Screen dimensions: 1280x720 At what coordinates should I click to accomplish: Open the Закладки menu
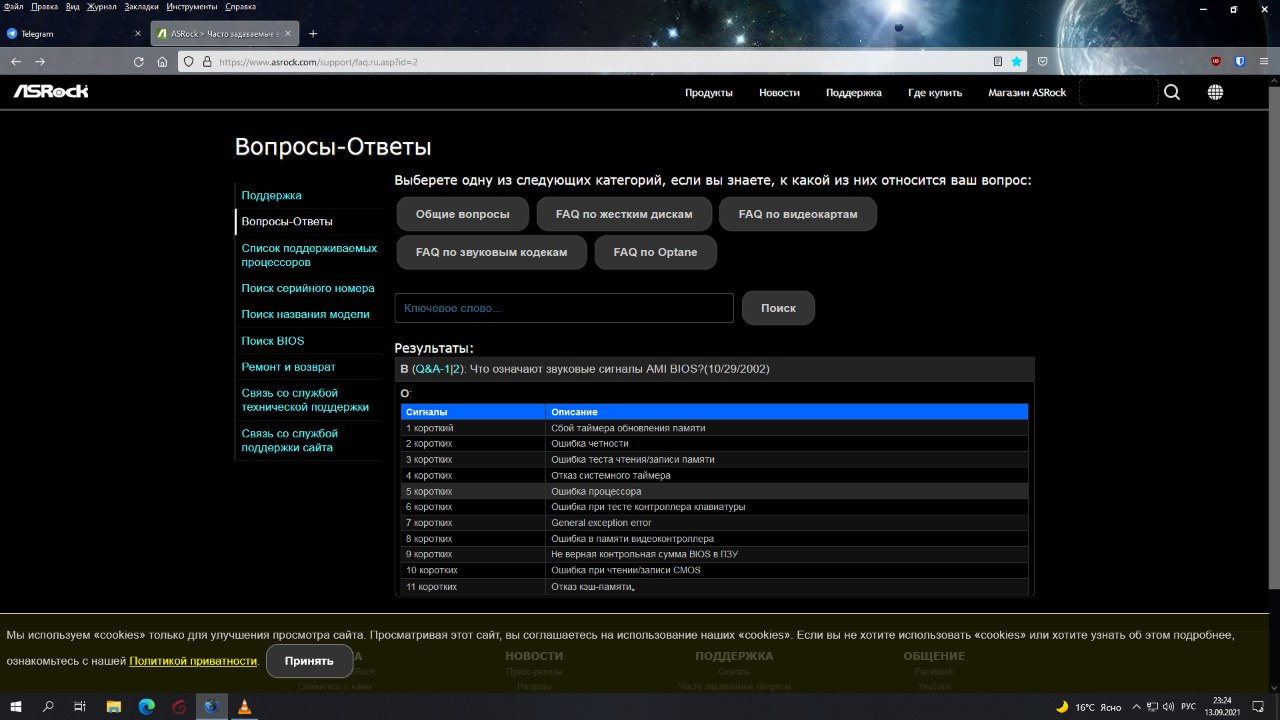click(x=142, y=6)
